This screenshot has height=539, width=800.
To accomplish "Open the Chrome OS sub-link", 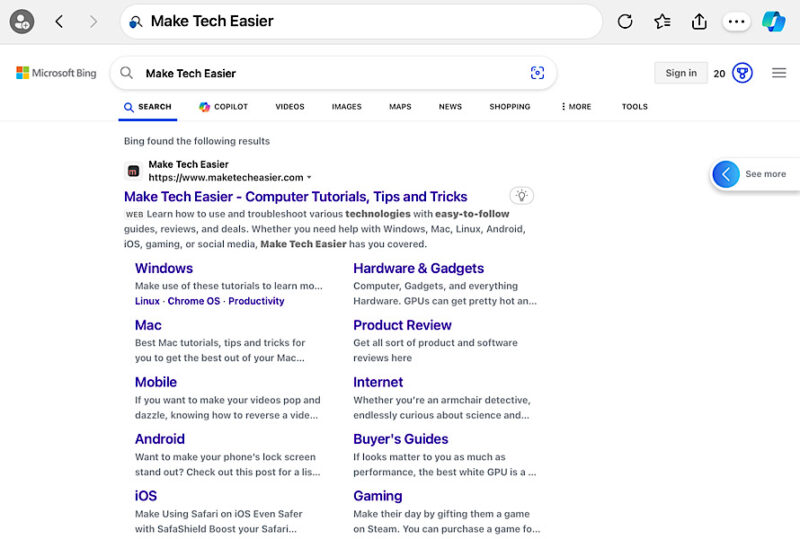I will 194,301.
